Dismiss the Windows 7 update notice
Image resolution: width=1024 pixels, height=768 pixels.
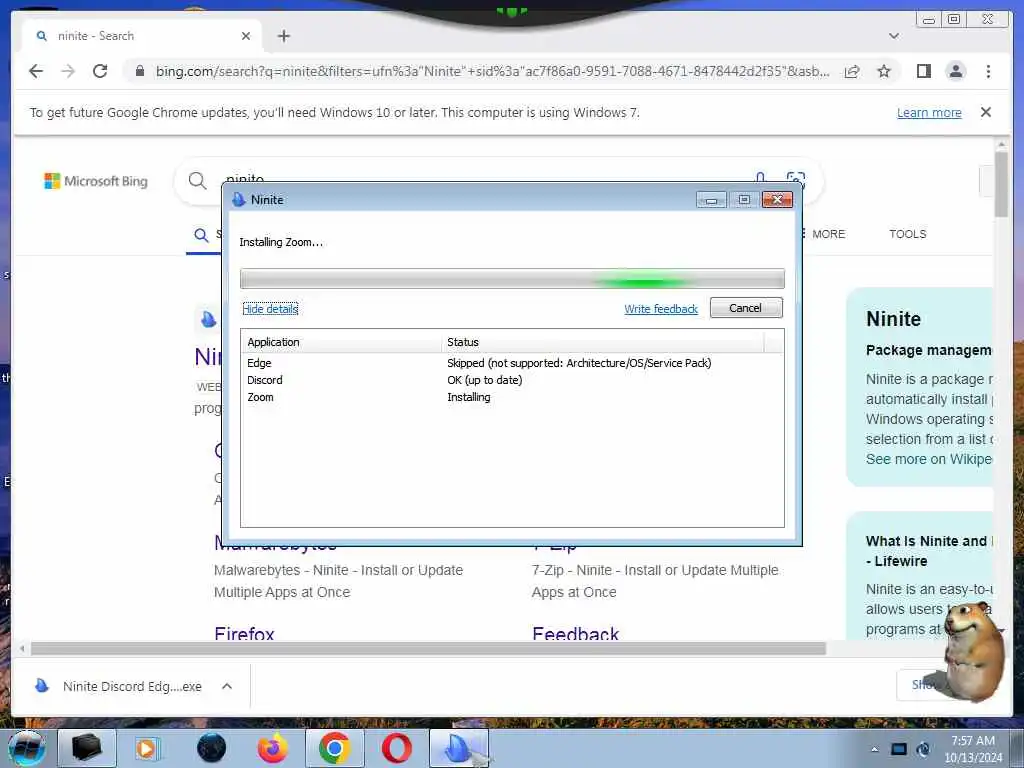[985, 112]
